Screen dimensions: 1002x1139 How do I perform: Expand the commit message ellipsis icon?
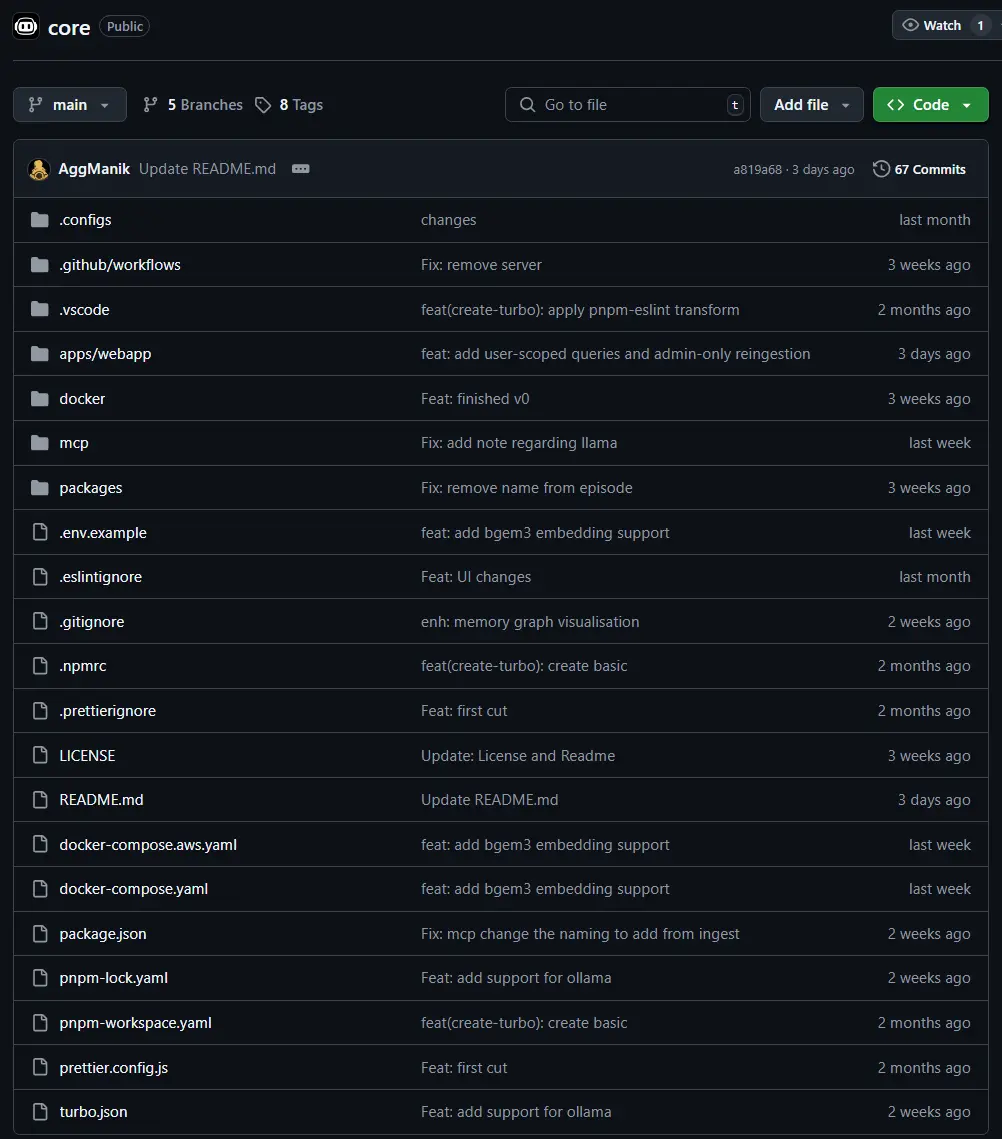pyautogui.click(x=300, y=169)
